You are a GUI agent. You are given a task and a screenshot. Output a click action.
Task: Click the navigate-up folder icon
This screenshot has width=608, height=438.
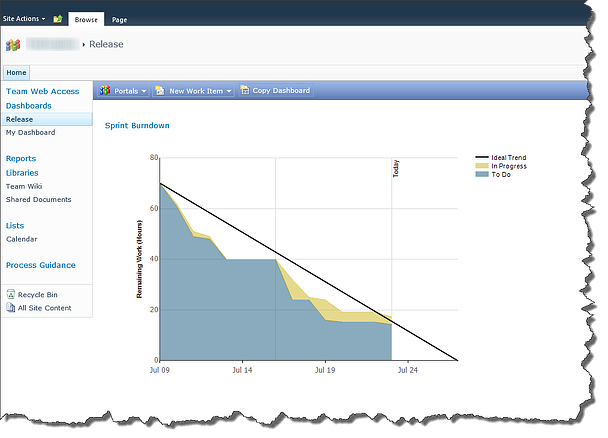pyautogui.click(x=58, y=19)
